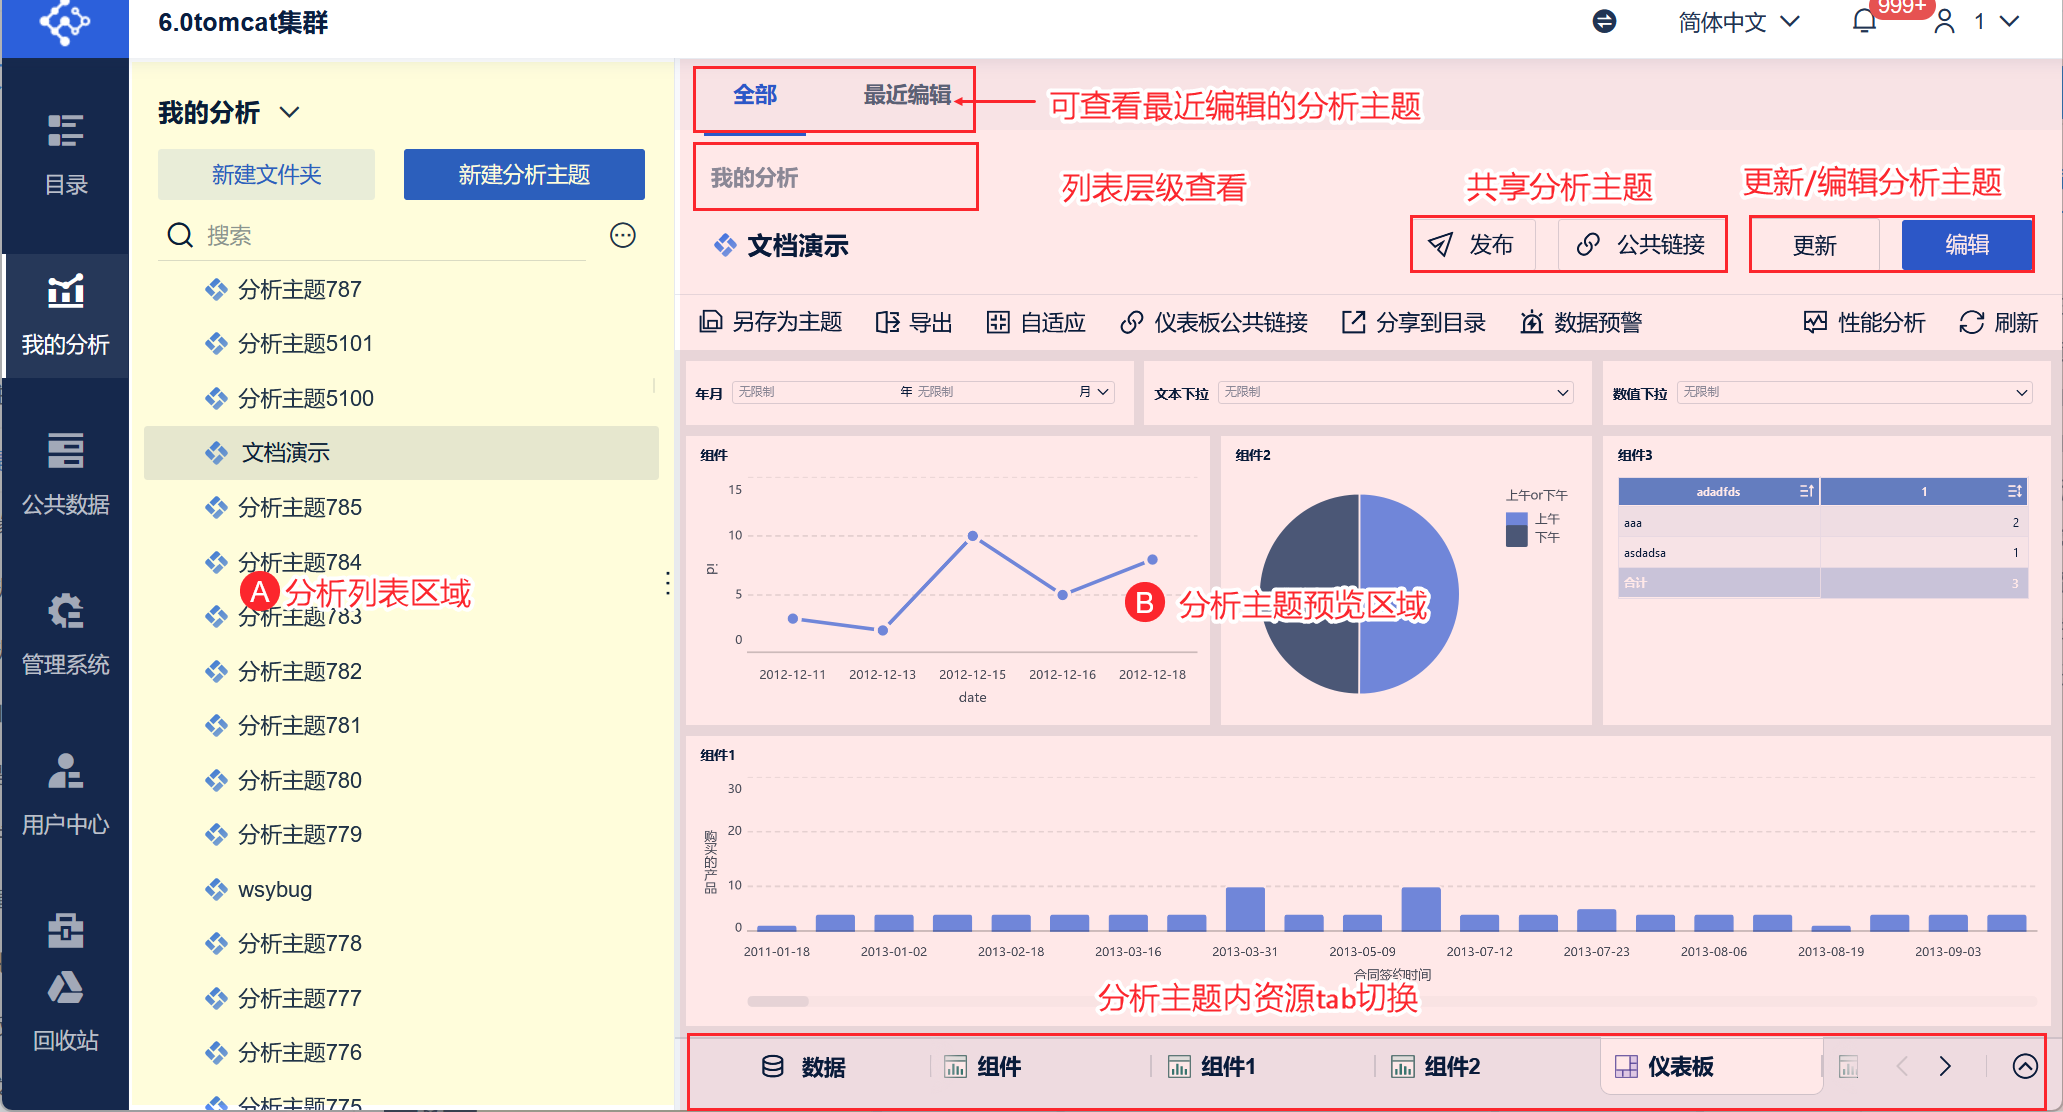Click the blue 编辑 button
The height and width of the screenshot is (1112, 2063).
[1965, 245]
